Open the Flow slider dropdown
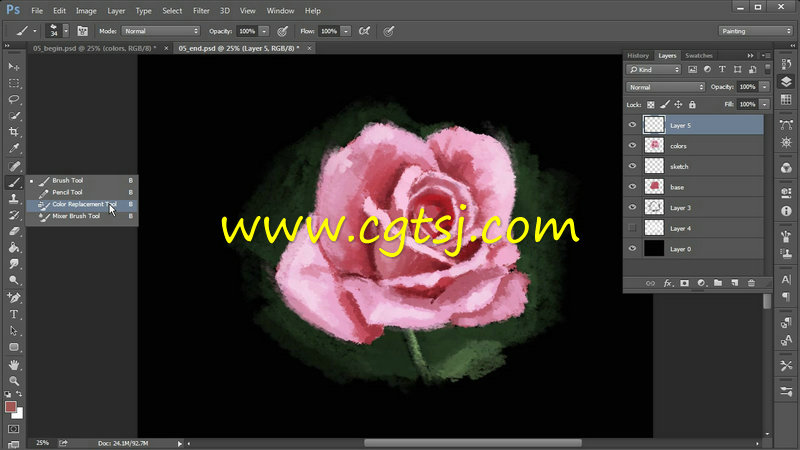 tap(346, 31)
